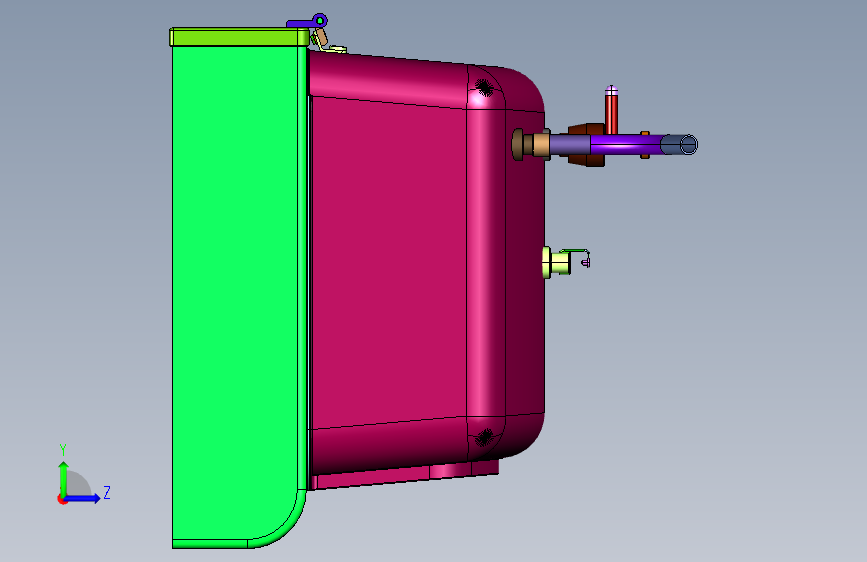Screen dimensions: 867x562
Task: Select the small magenta clip on the valve
Action: coord(586,262)
